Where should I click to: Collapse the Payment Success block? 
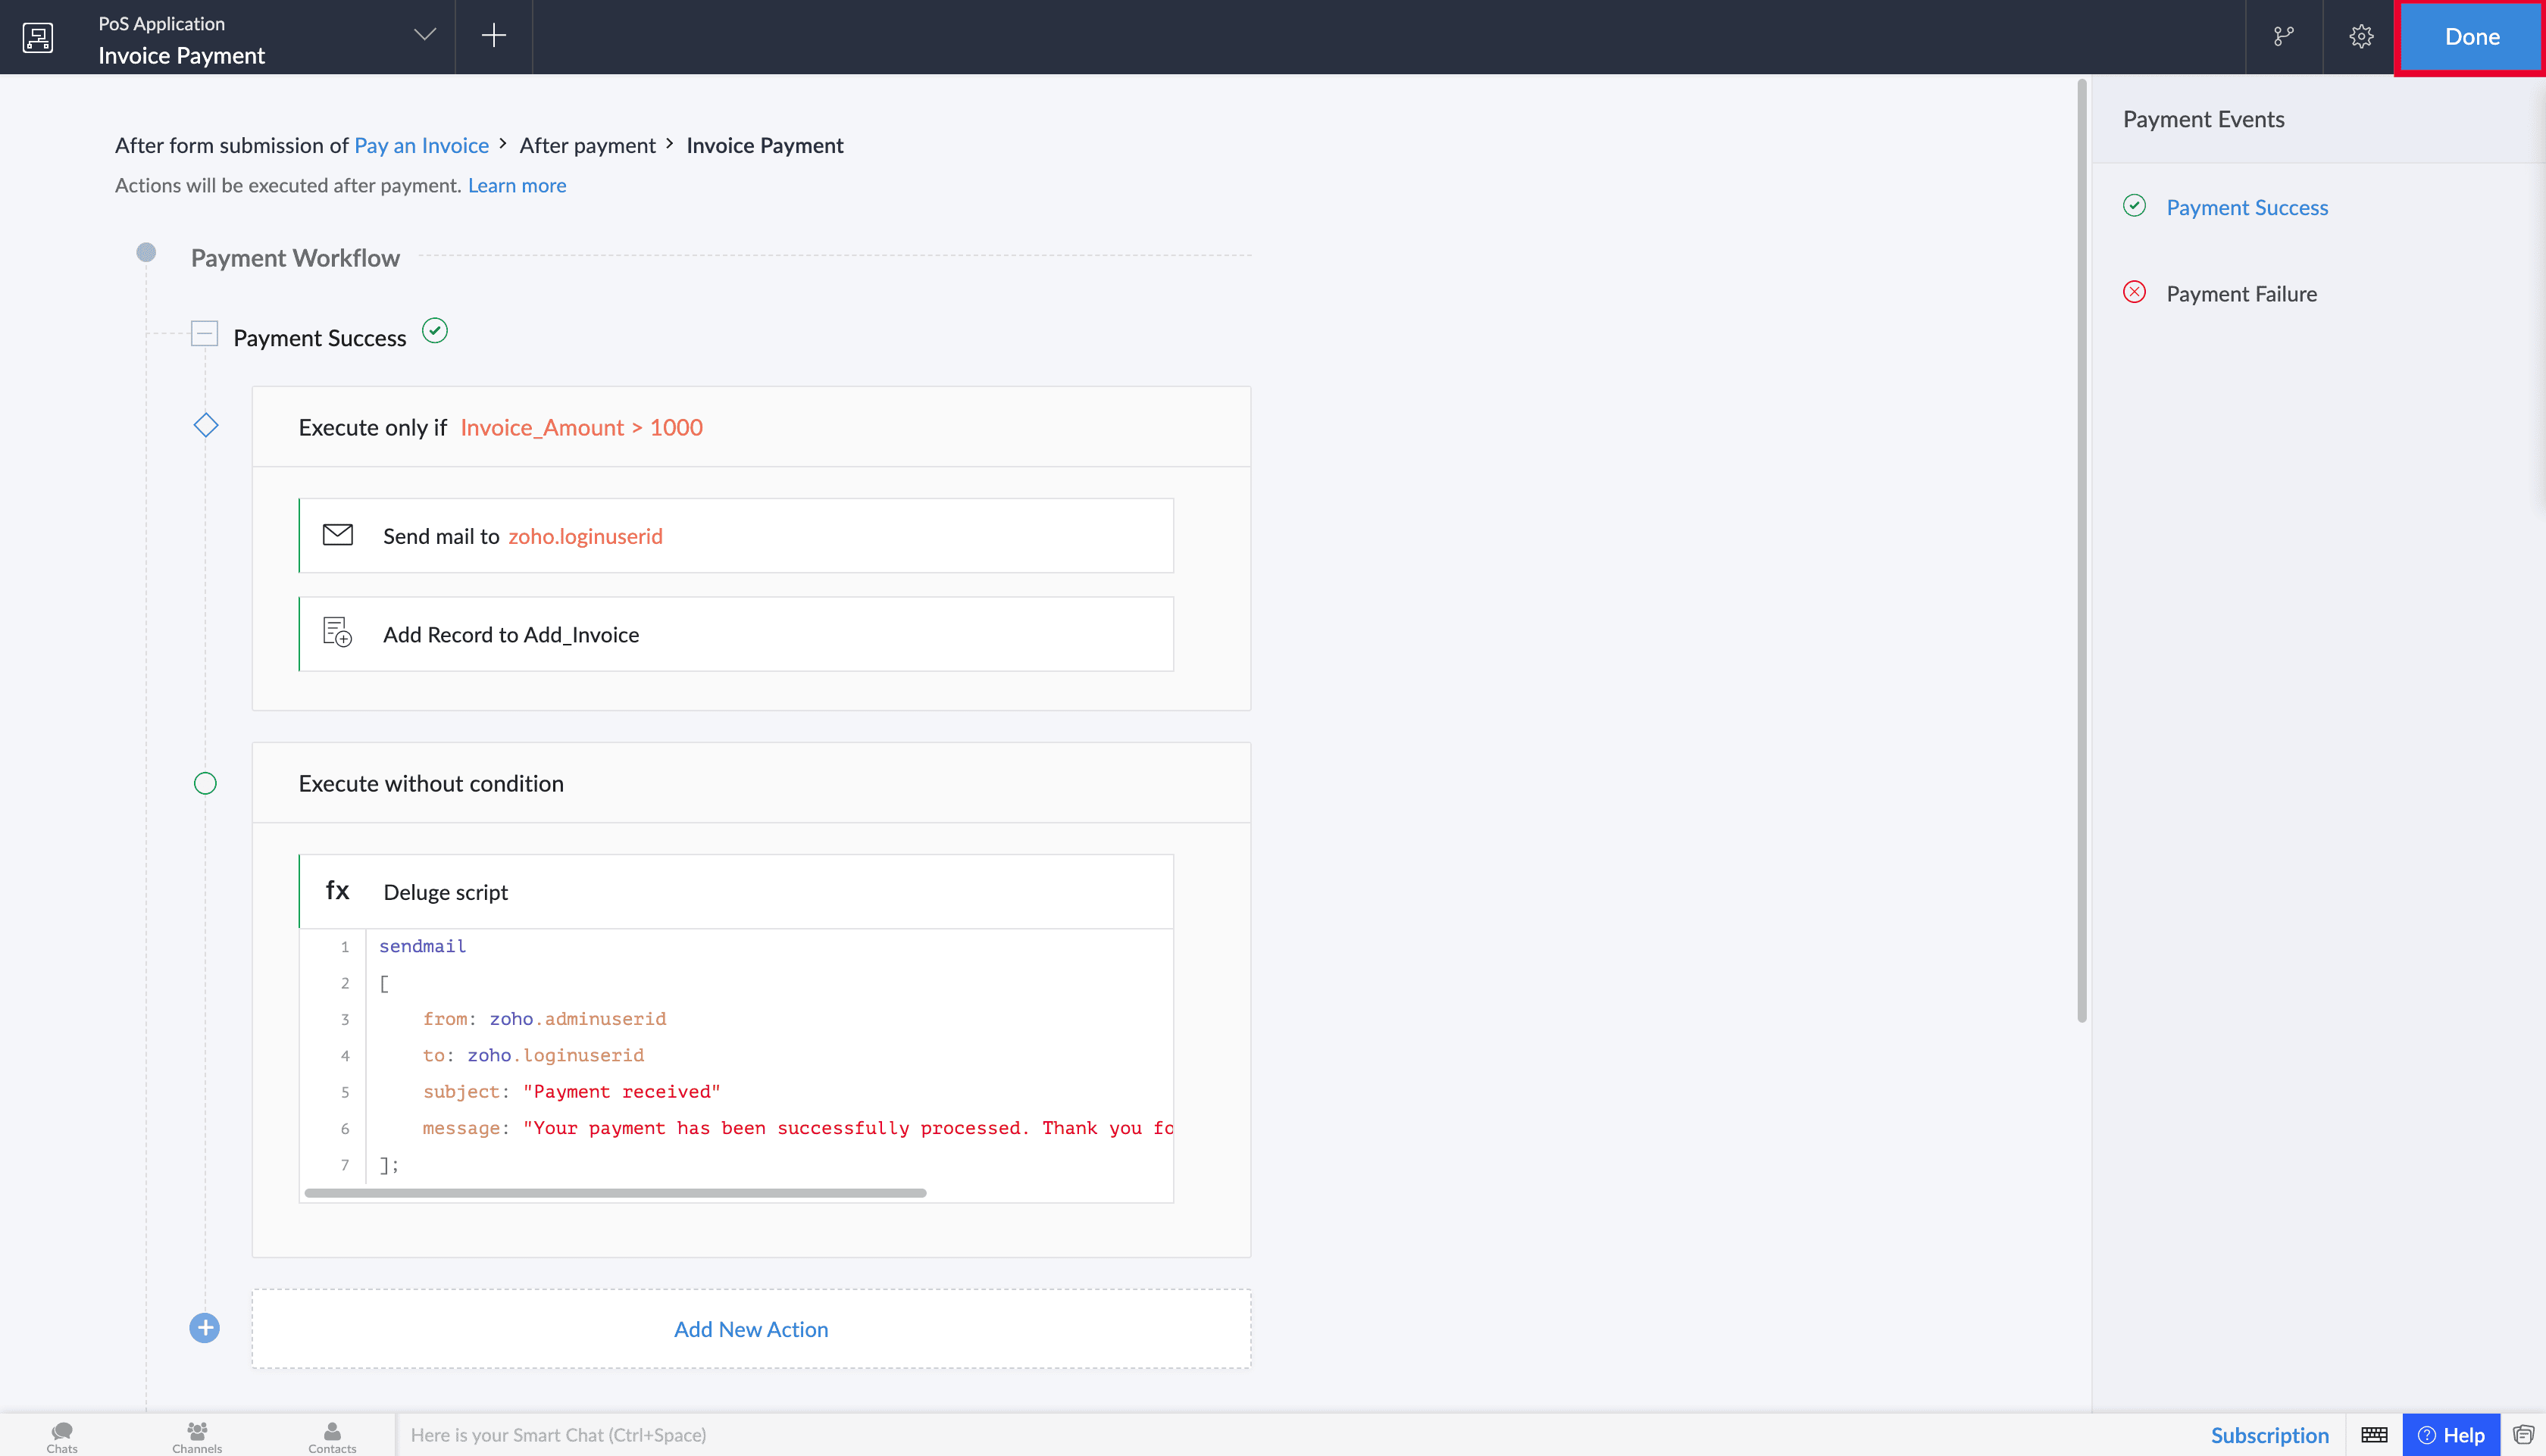(205, 333)
